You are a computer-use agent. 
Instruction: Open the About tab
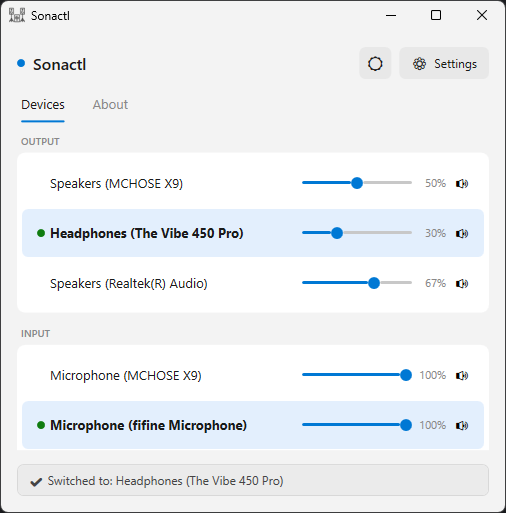(110, 105)
